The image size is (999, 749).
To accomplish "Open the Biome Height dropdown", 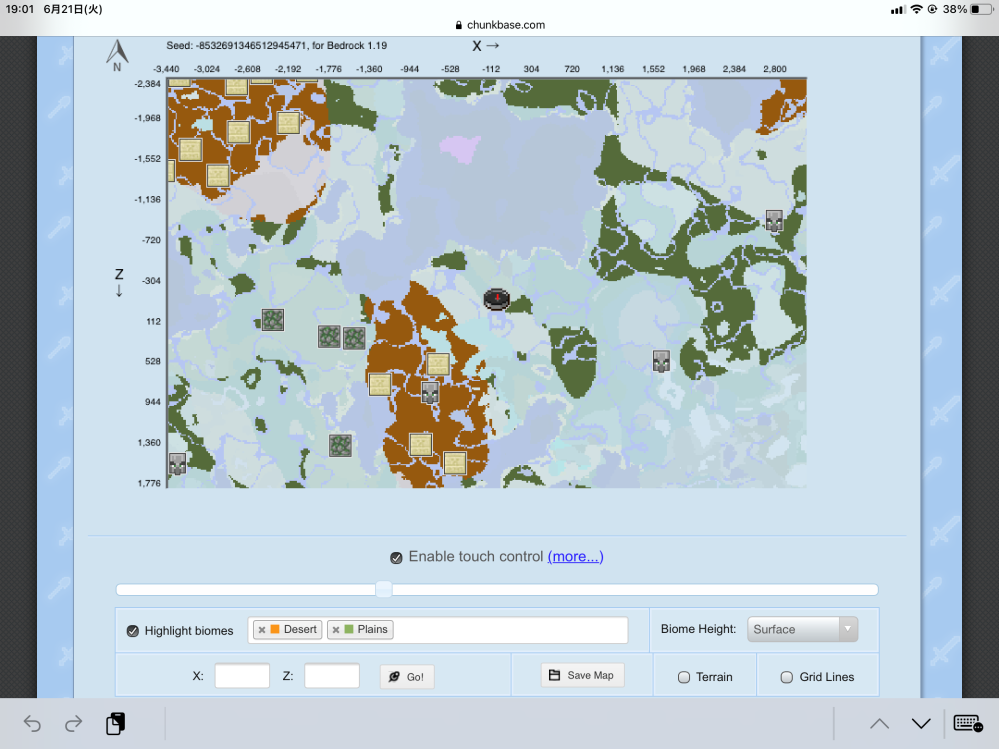I will click(804, 629).
